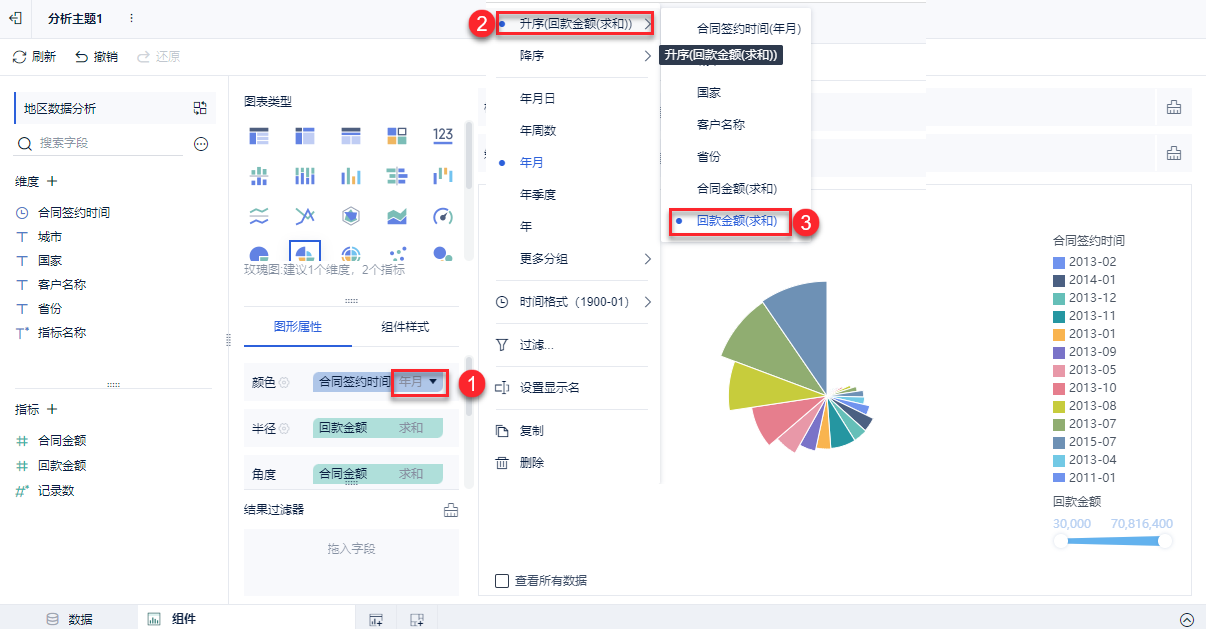Select the stacked column chart icon
1206x629 pixels.
click(x=305, y=176)
